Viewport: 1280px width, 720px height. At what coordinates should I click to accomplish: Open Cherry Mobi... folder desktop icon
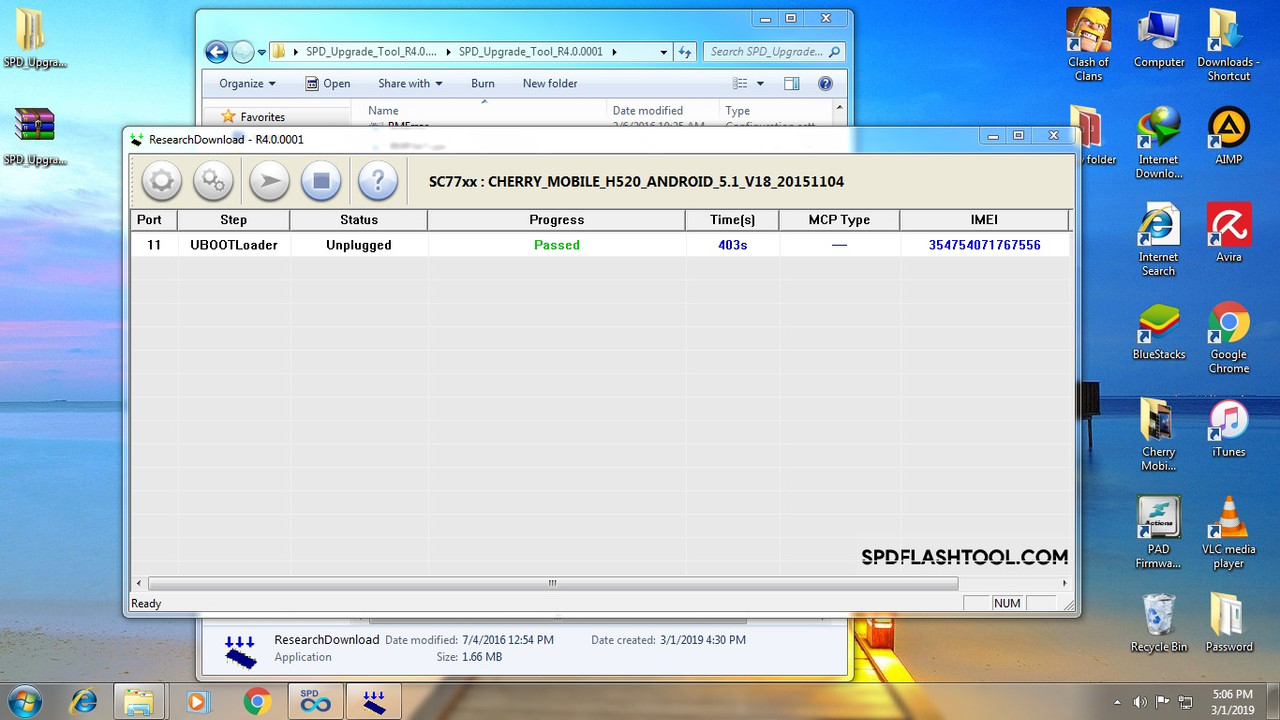[x=1158, y=435]
